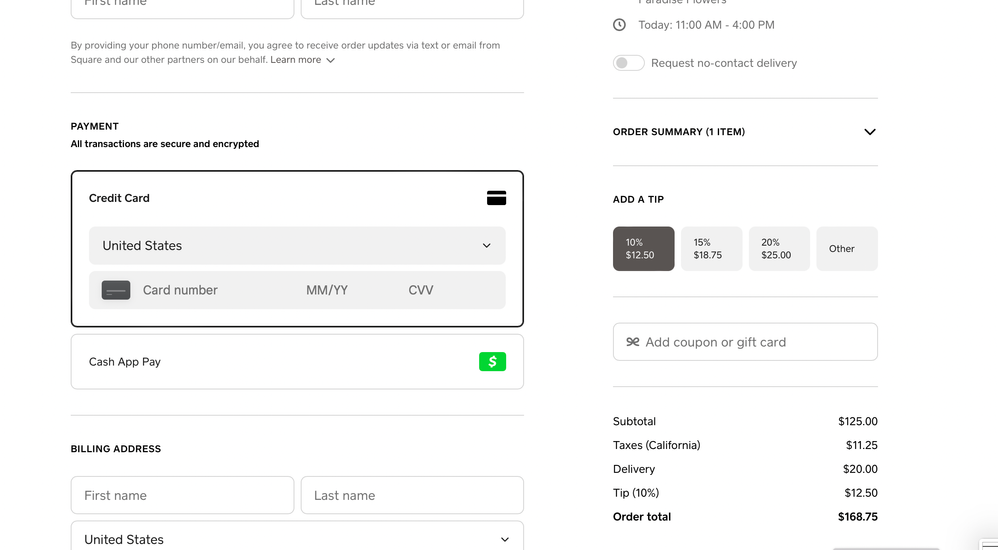Screen dimensions: 998x550
Task: Click the clock icon beside delivery time
Action: tap(619, 25)
